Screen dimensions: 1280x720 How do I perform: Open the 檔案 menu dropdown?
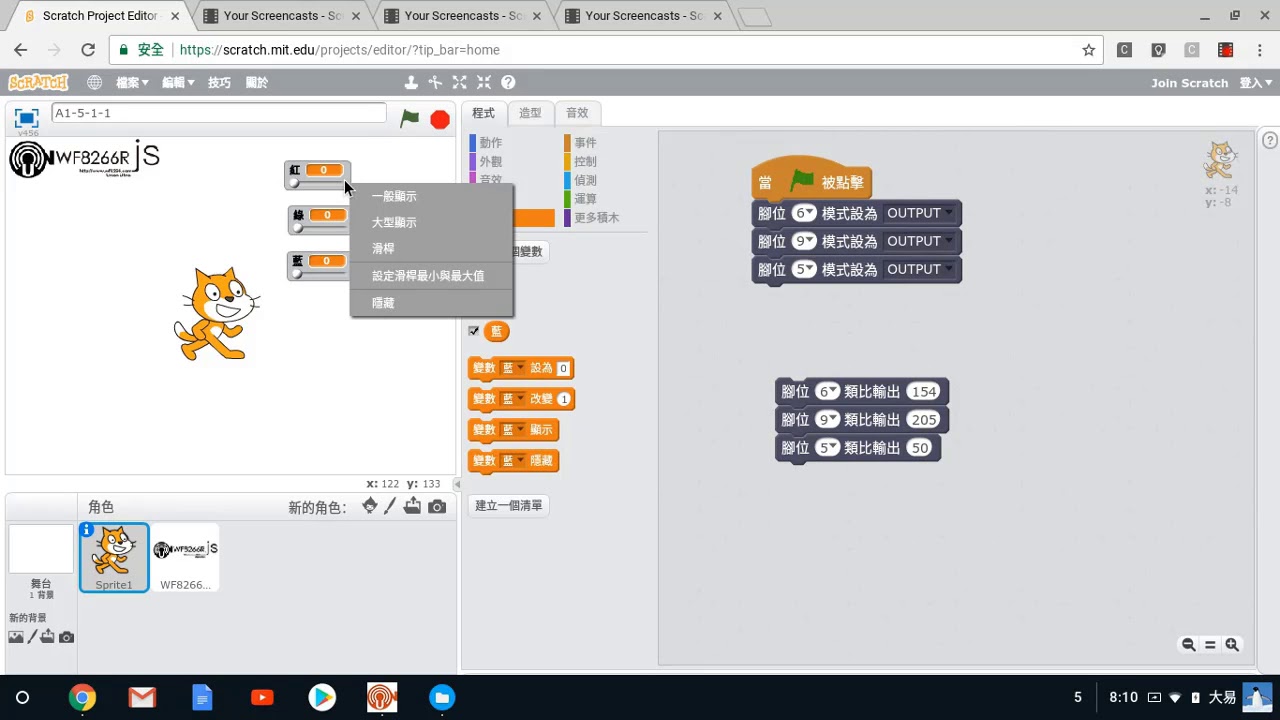pyautogui.click(x=132, y=83)
